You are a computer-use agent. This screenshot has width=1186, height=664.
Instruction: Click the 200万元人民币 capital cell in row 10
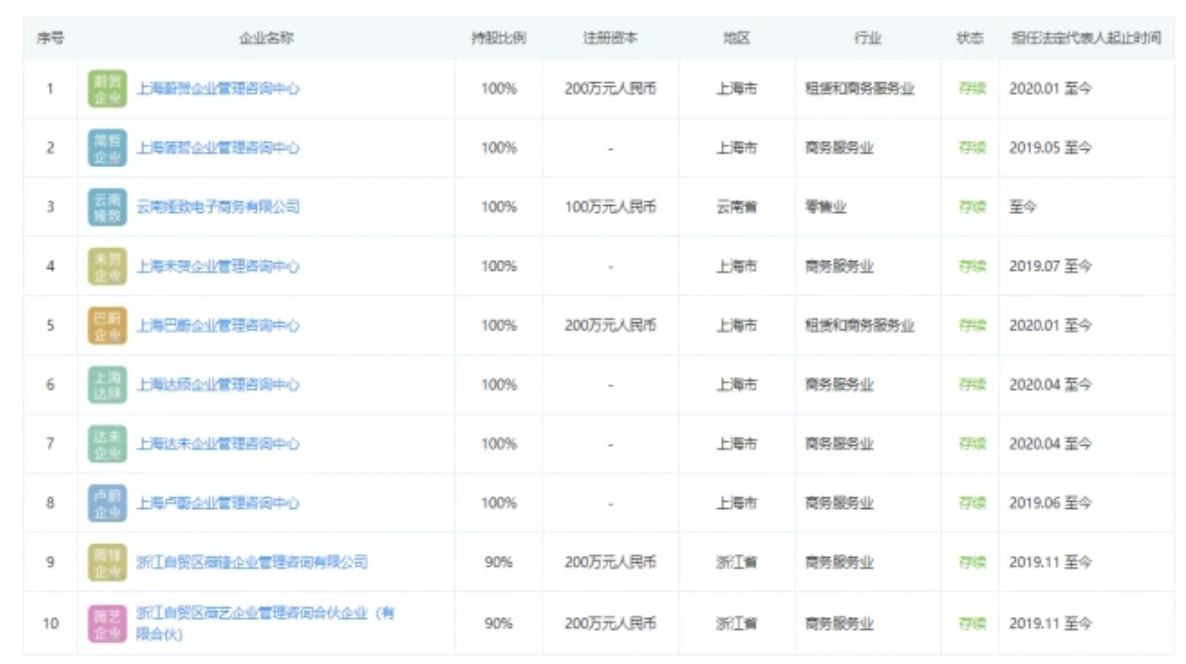pos(610,623)
